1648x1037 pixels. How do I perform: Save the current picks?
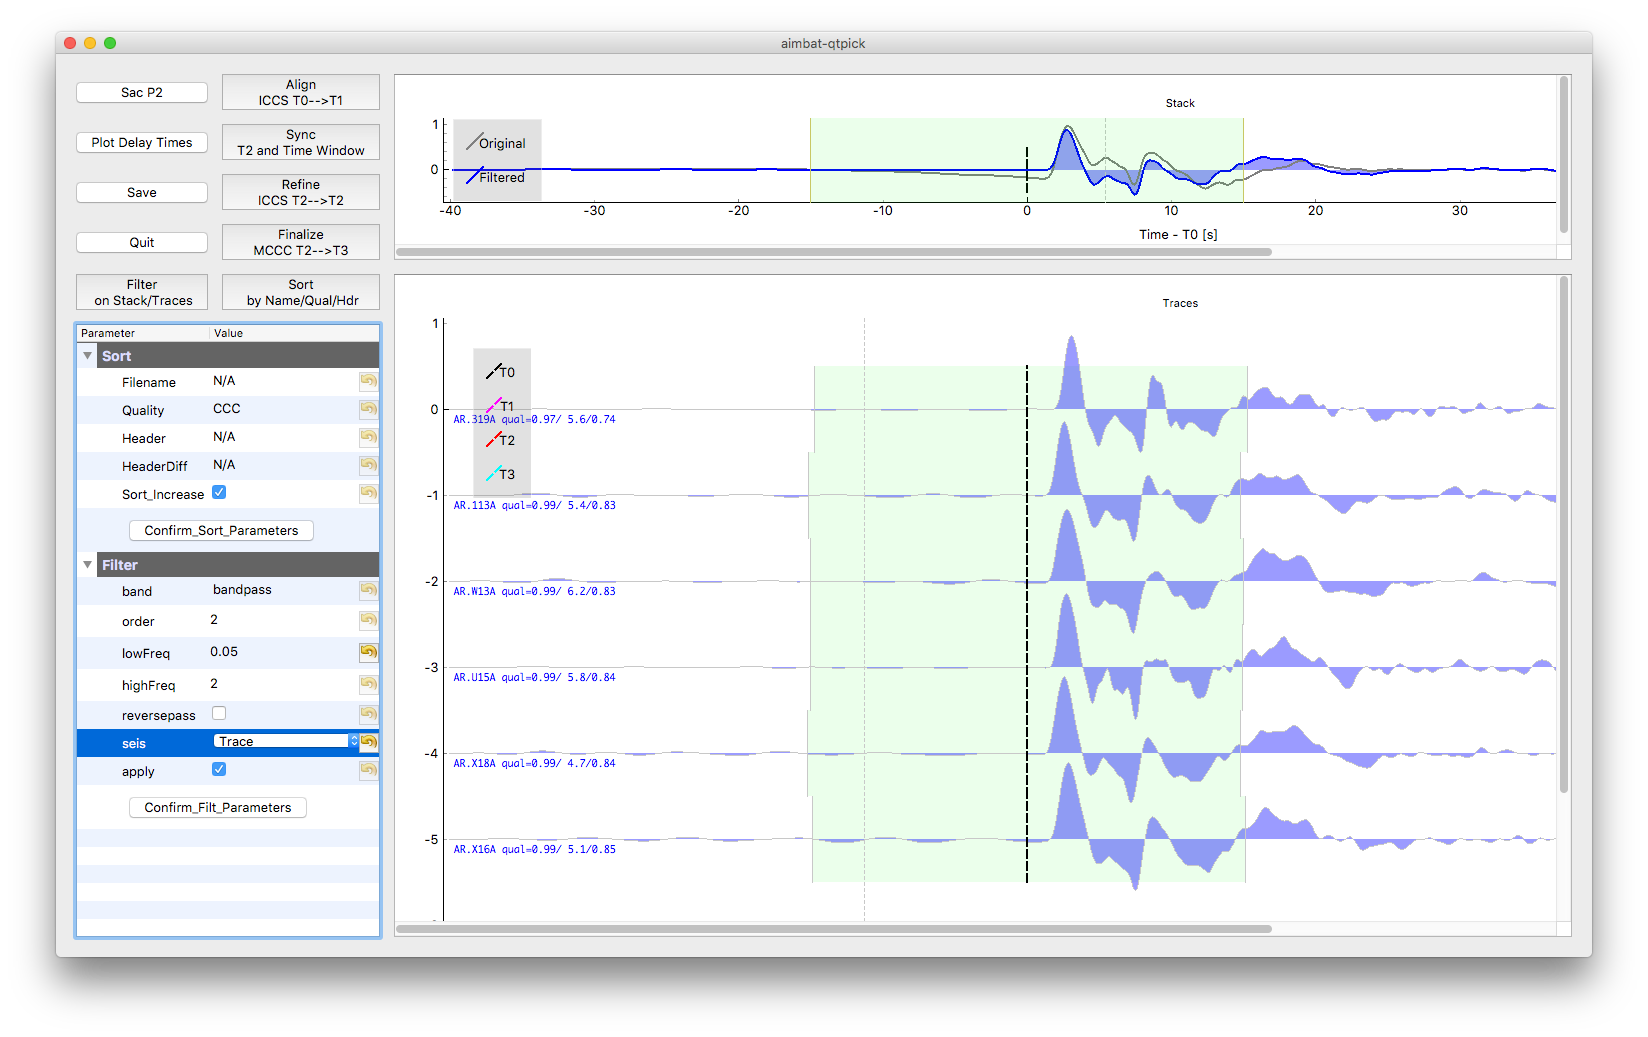142,192
